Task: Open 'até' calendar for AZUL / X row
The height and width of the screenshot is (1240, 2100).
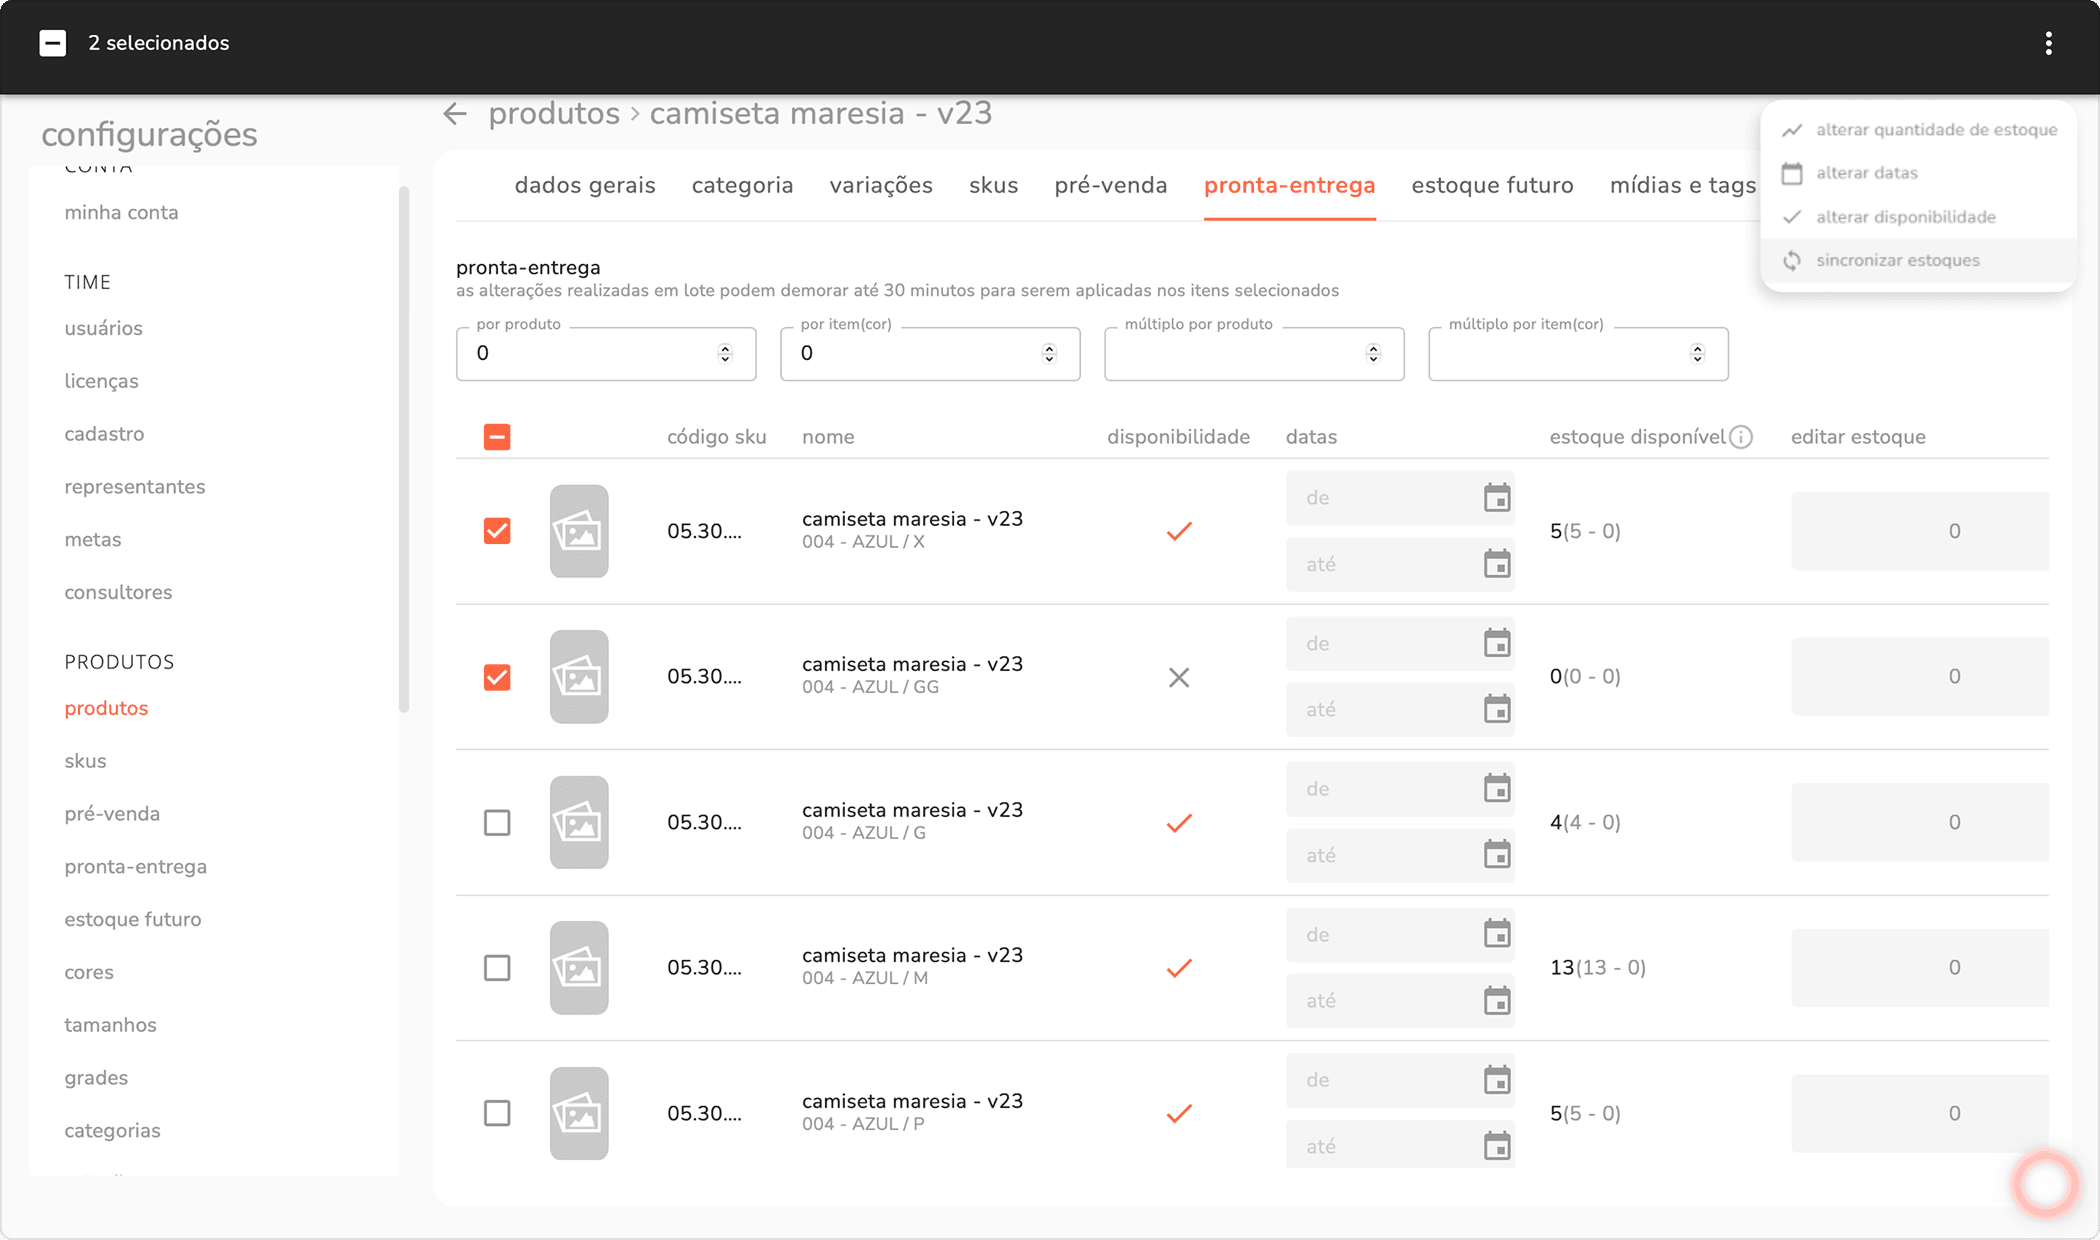Action: click(1496, 564)
